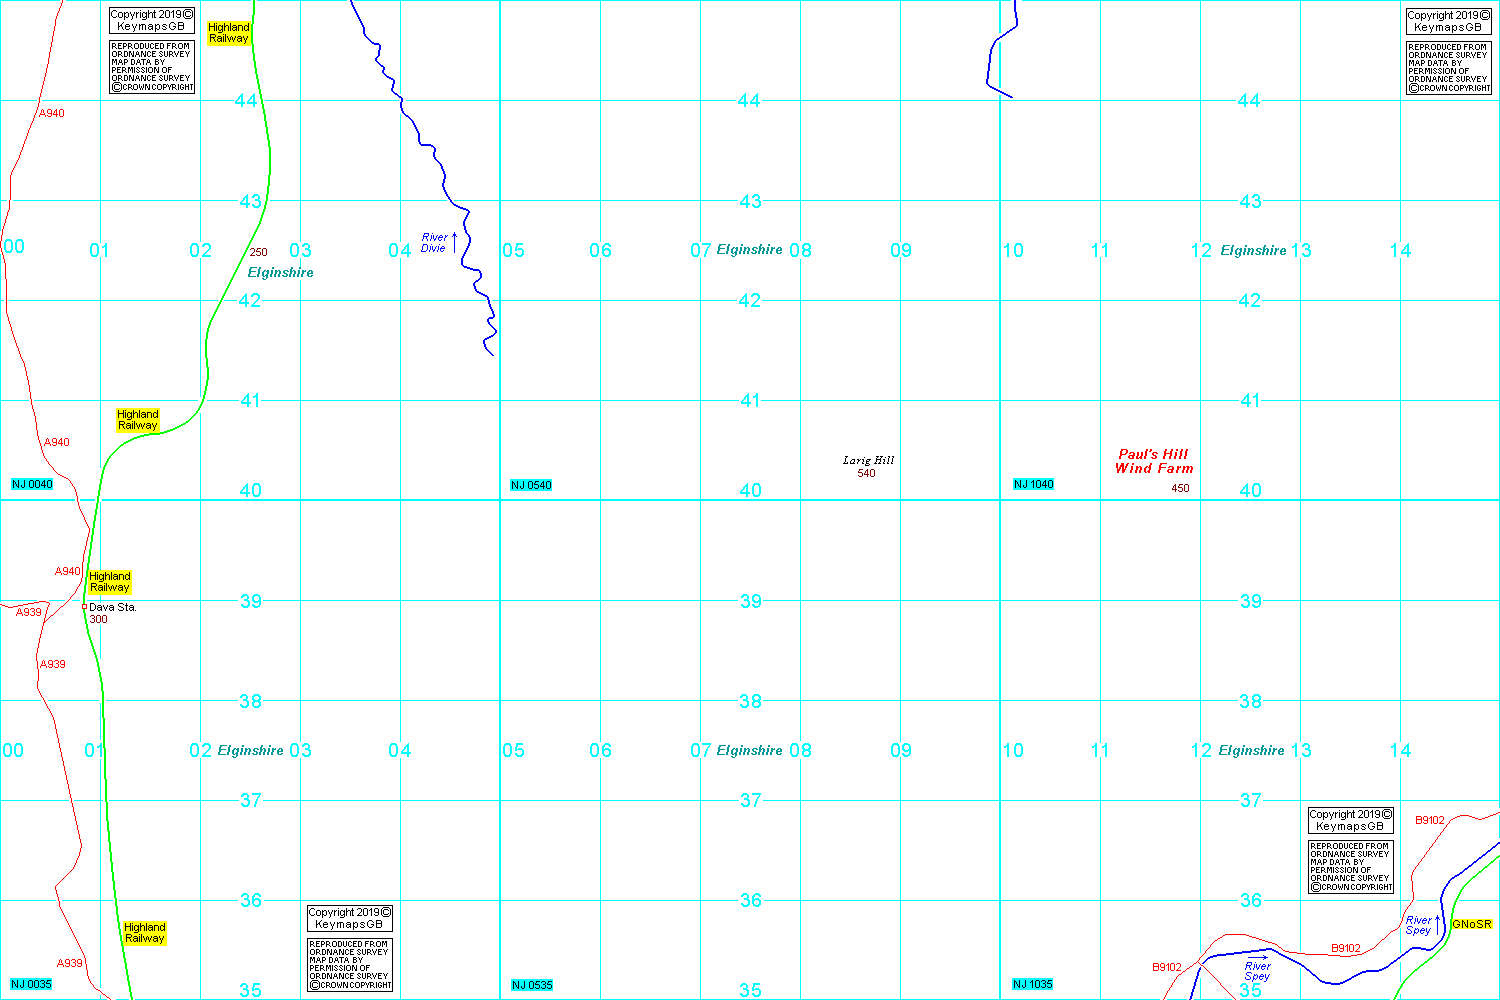Click the top-right Copyright 2019 KeymapsGB box

1448,21
